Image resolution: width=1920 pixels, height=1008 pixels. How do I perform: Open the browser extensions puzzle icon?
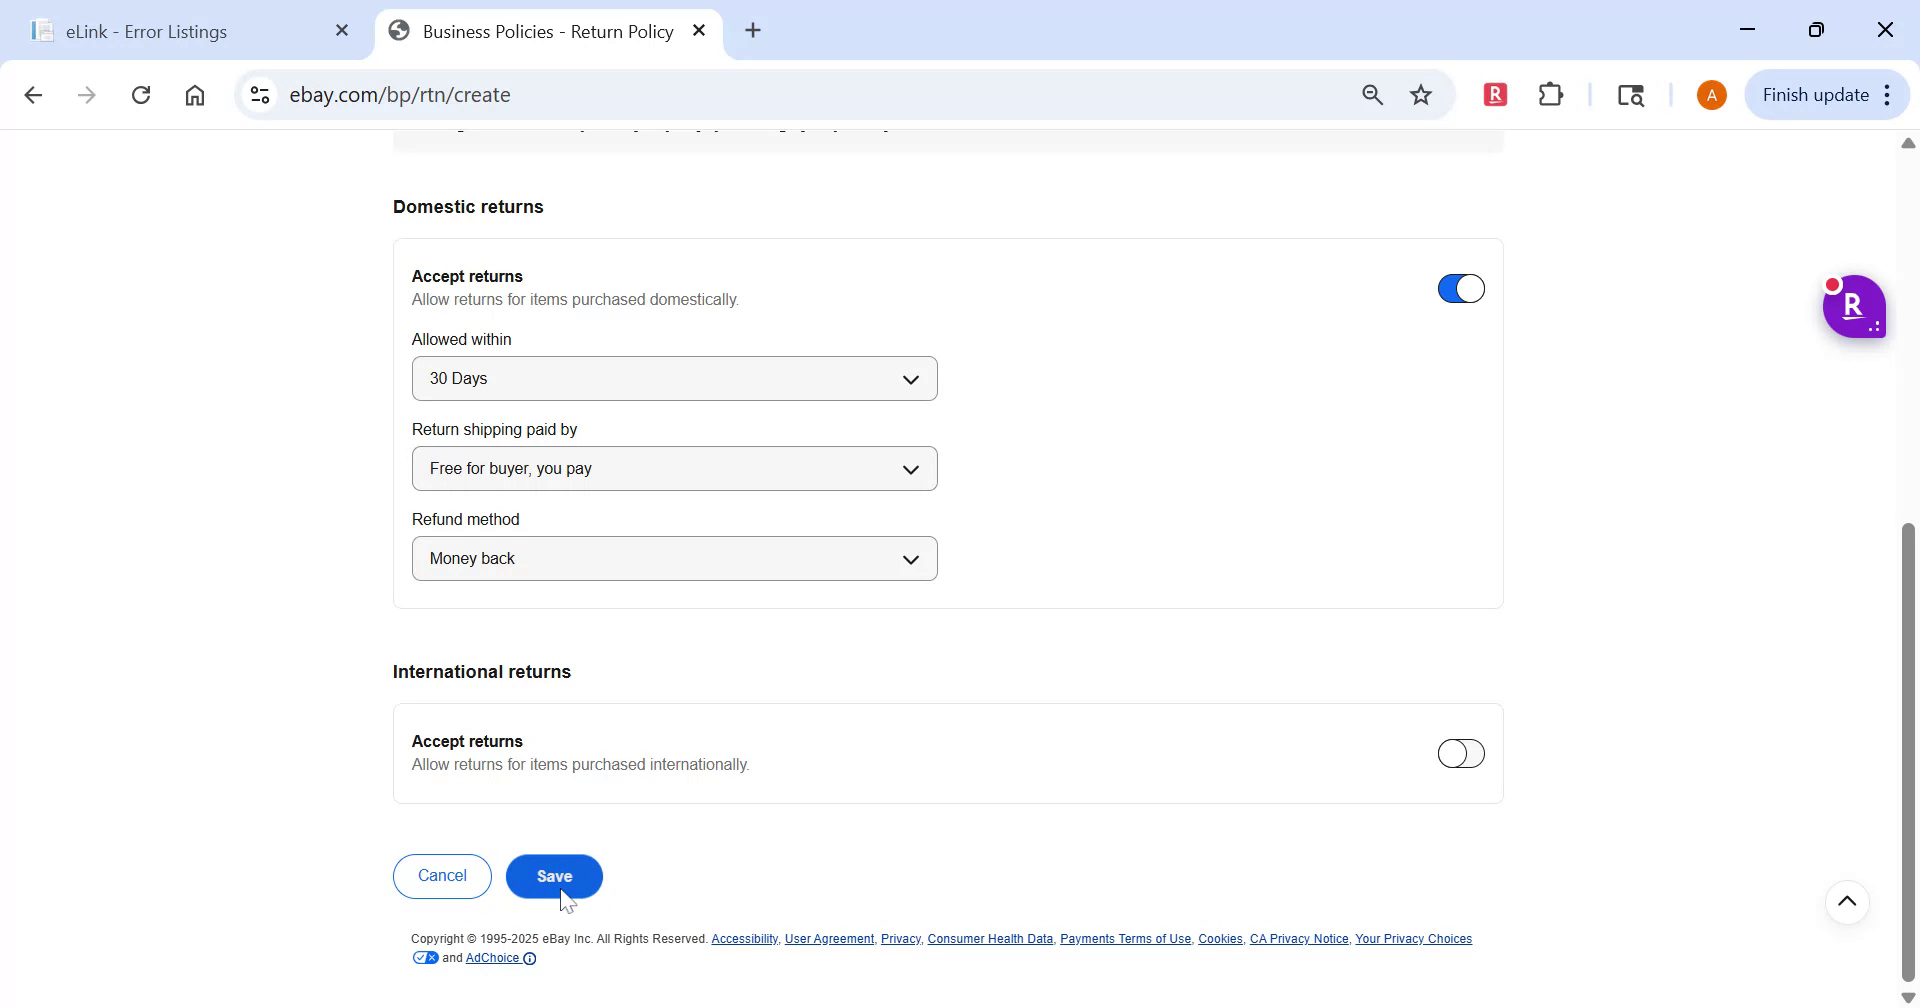point(1550,94)
